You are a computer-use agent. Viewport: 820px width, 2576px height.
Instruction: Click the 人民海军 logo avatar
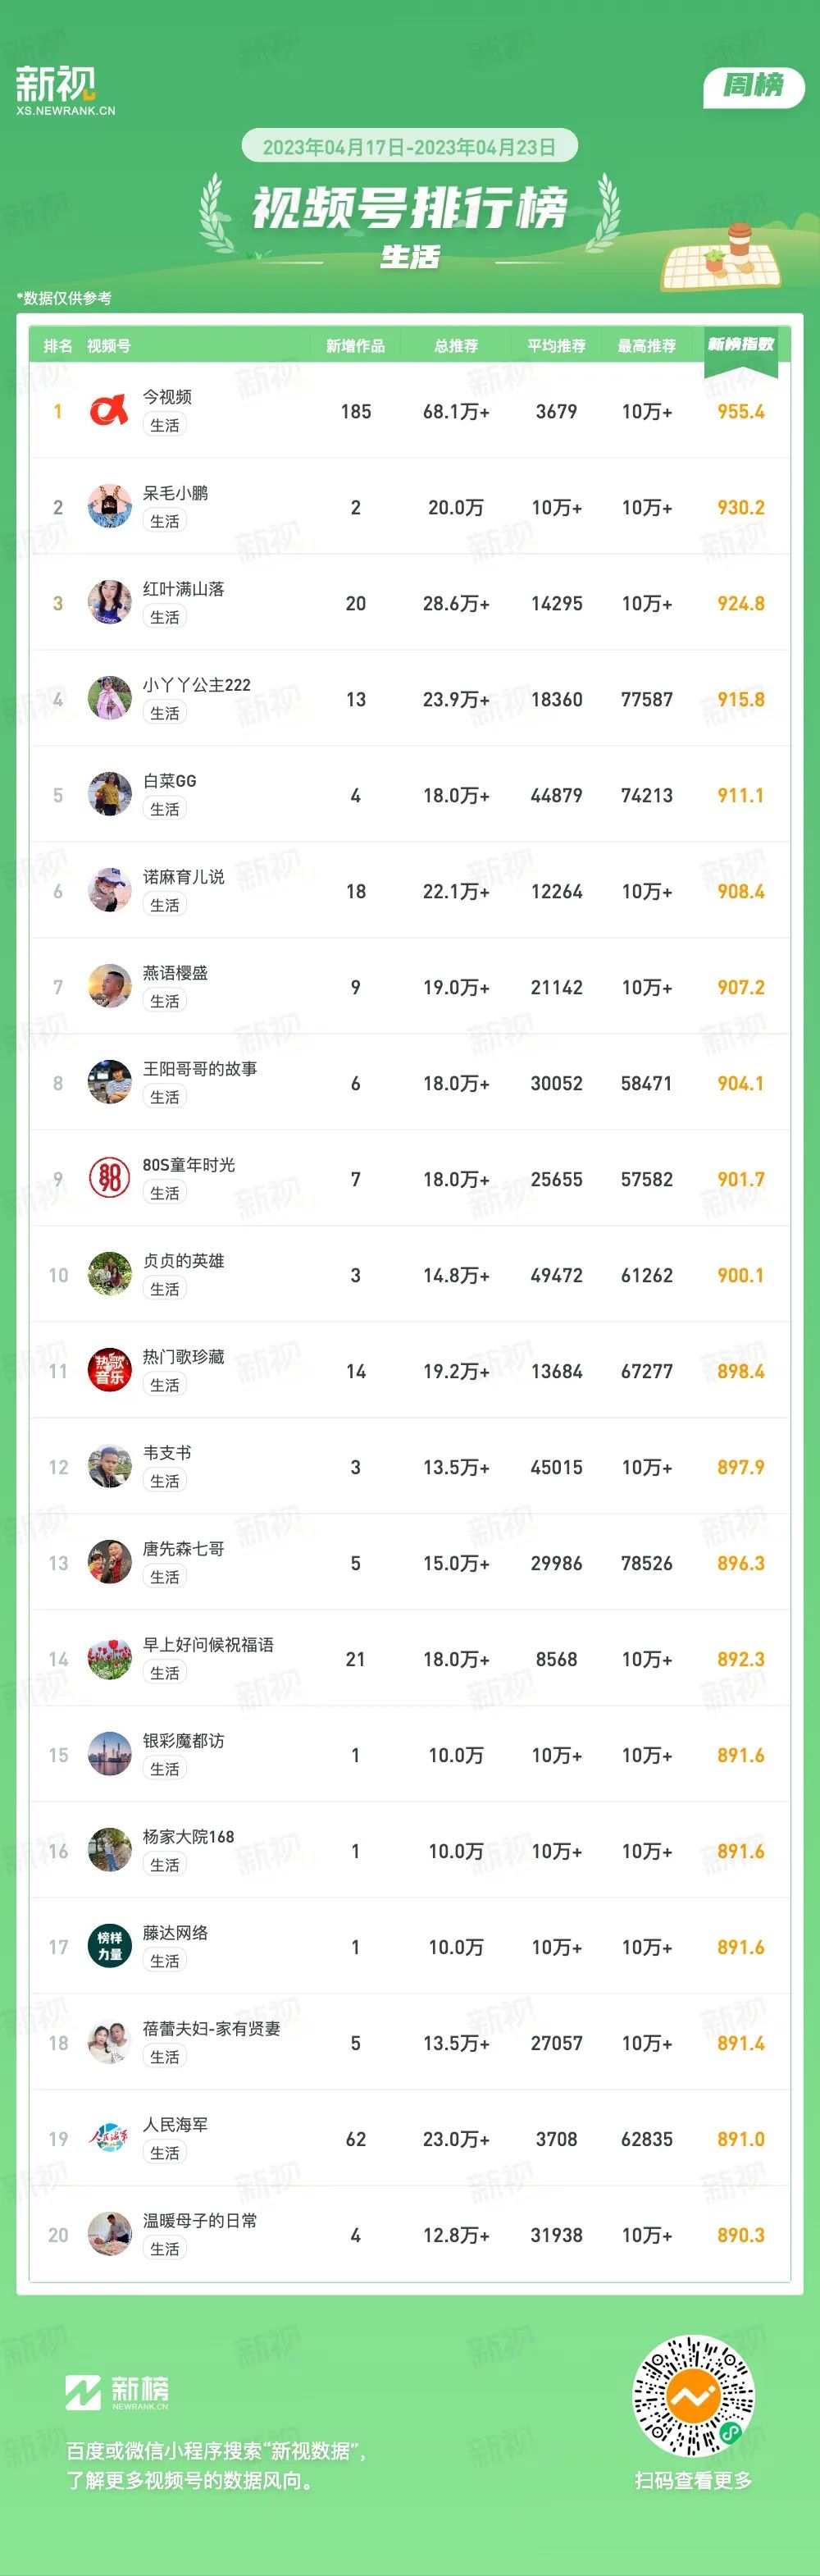click(x=109, y=2139)
